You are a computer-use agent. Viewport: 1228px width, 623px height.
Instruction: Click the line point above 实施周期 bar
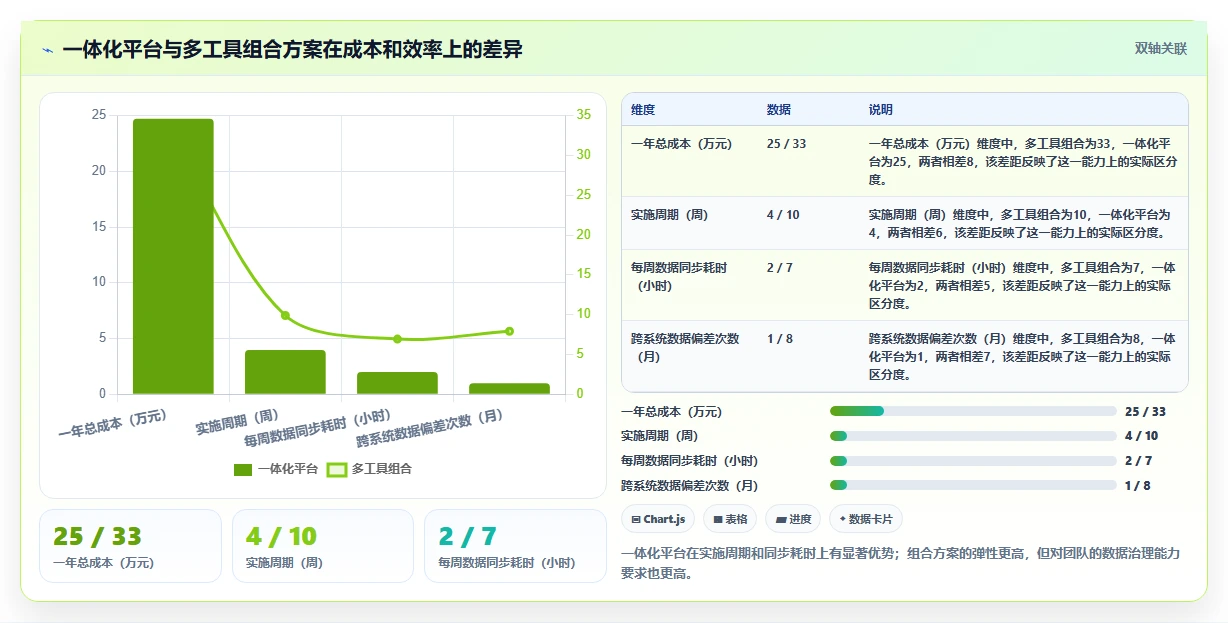pos(285,315)
